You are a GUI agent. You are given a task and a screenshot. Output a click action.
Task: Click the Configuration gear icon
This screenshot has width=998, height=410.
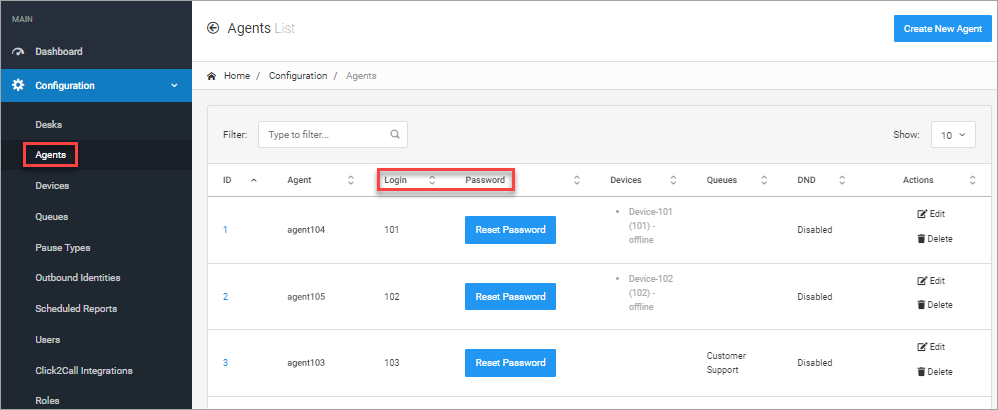pos(18,85)
